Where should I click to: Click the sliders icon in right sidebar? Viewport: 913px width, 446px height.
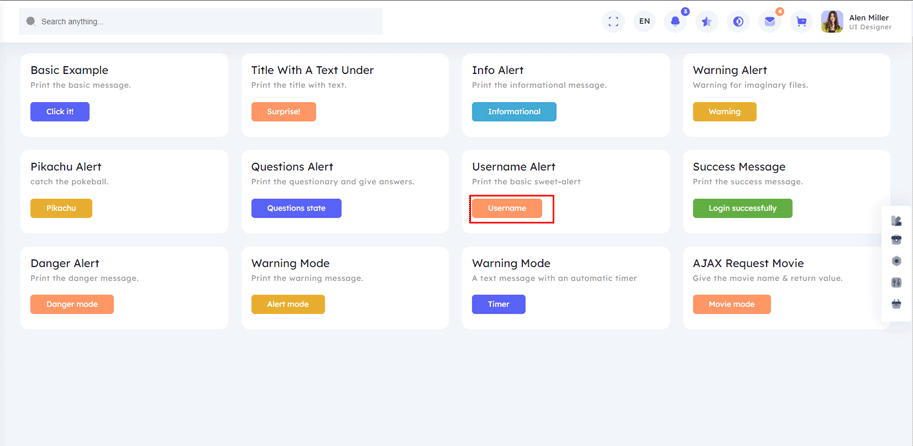(896, 283)
